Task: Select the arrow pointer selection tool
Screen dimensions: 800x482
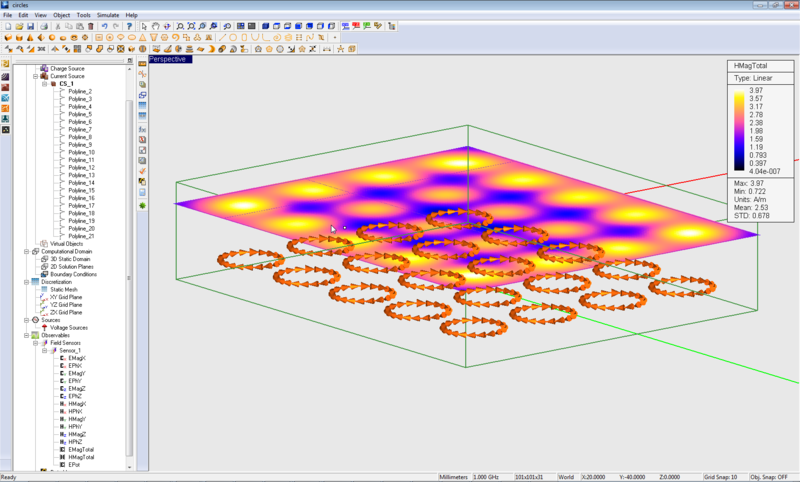Action: (x=144, y=26)
